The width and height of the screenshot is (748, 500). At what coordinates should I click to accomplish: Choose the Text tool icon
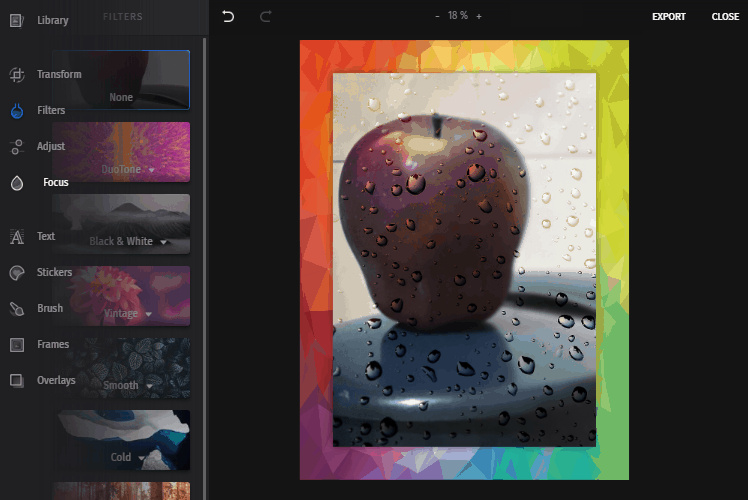17,237
